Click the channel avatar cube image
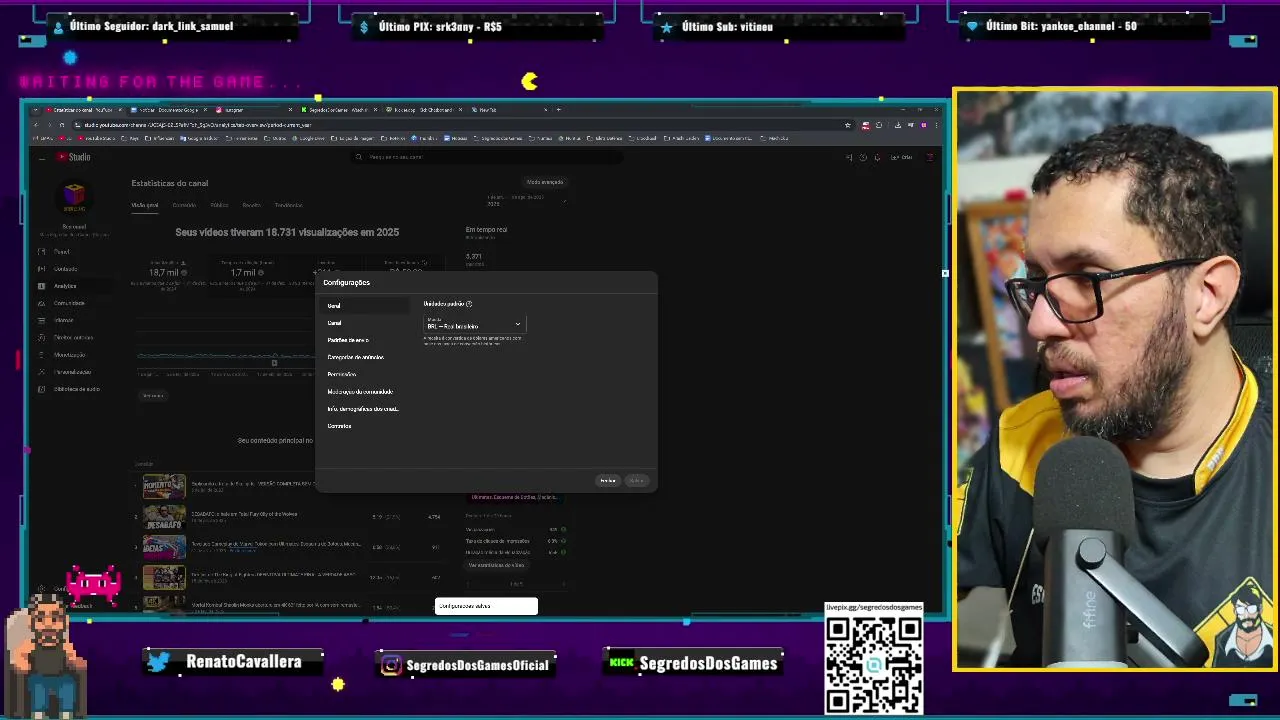 74,196
